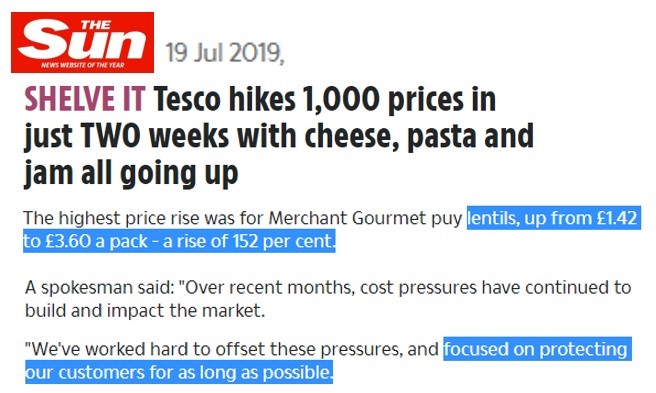Click the SHELVE IT kicker text
Screen dimensions: 656x393
[x=85, y=100]
